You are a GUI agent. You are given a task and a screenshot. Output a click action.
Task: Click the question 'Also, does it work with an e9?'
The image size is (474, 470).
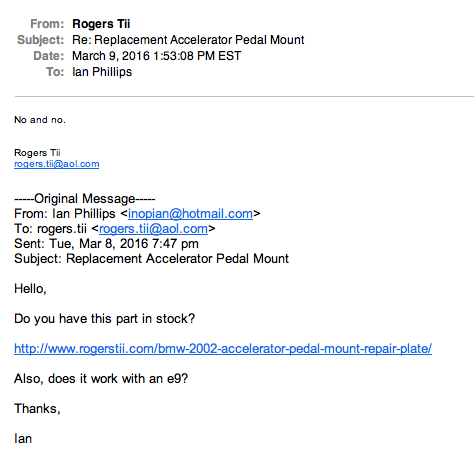tap(101, 379)
